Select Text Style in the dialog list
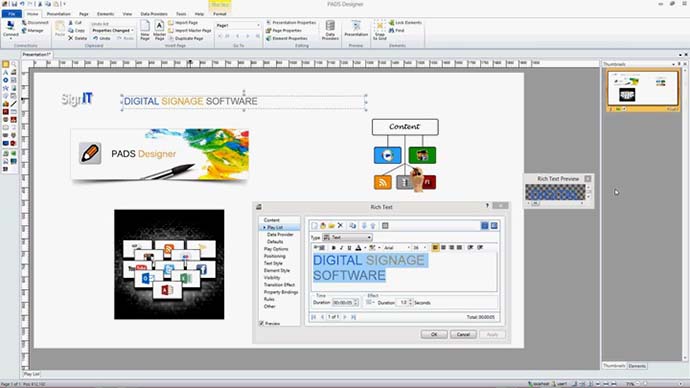Screen dimensions: 690x388 pyautogui.click(x=273, y=263)
